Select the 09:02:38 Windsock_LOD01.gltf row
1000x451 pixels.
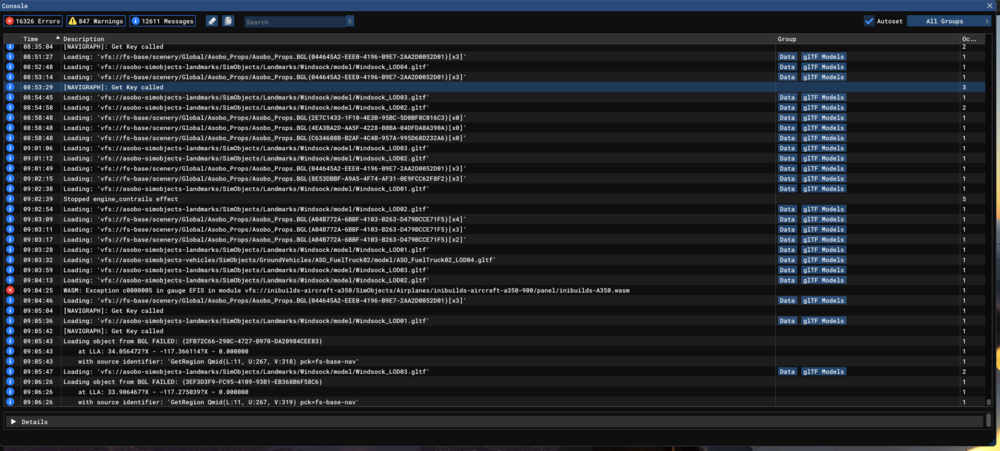coord(494,189)
